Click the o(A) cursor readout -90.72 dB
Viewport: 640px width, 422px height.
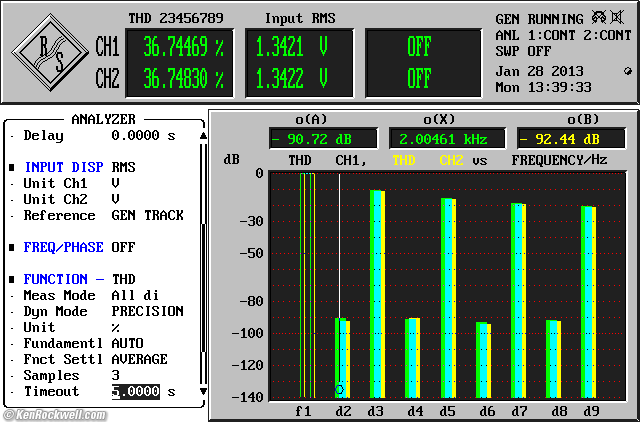(323, 139)
